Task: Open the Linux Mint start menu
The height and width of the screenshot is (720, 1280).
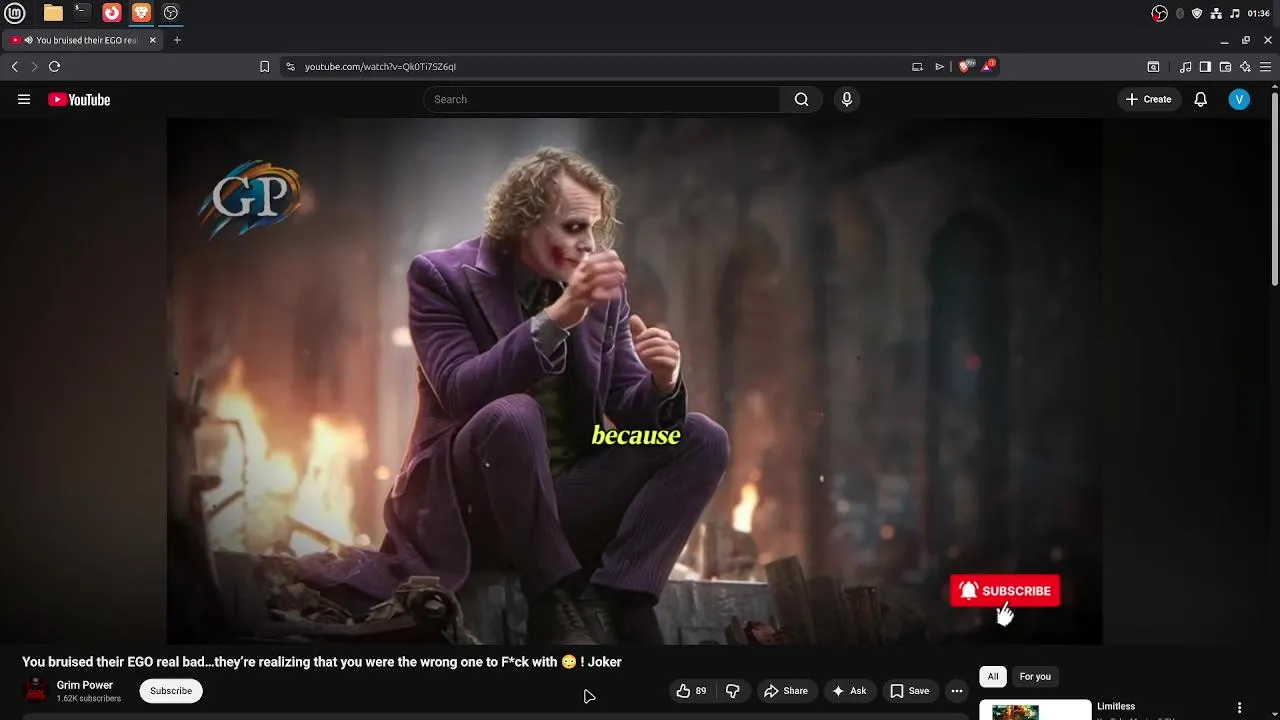Action: [x=15, y=13]
